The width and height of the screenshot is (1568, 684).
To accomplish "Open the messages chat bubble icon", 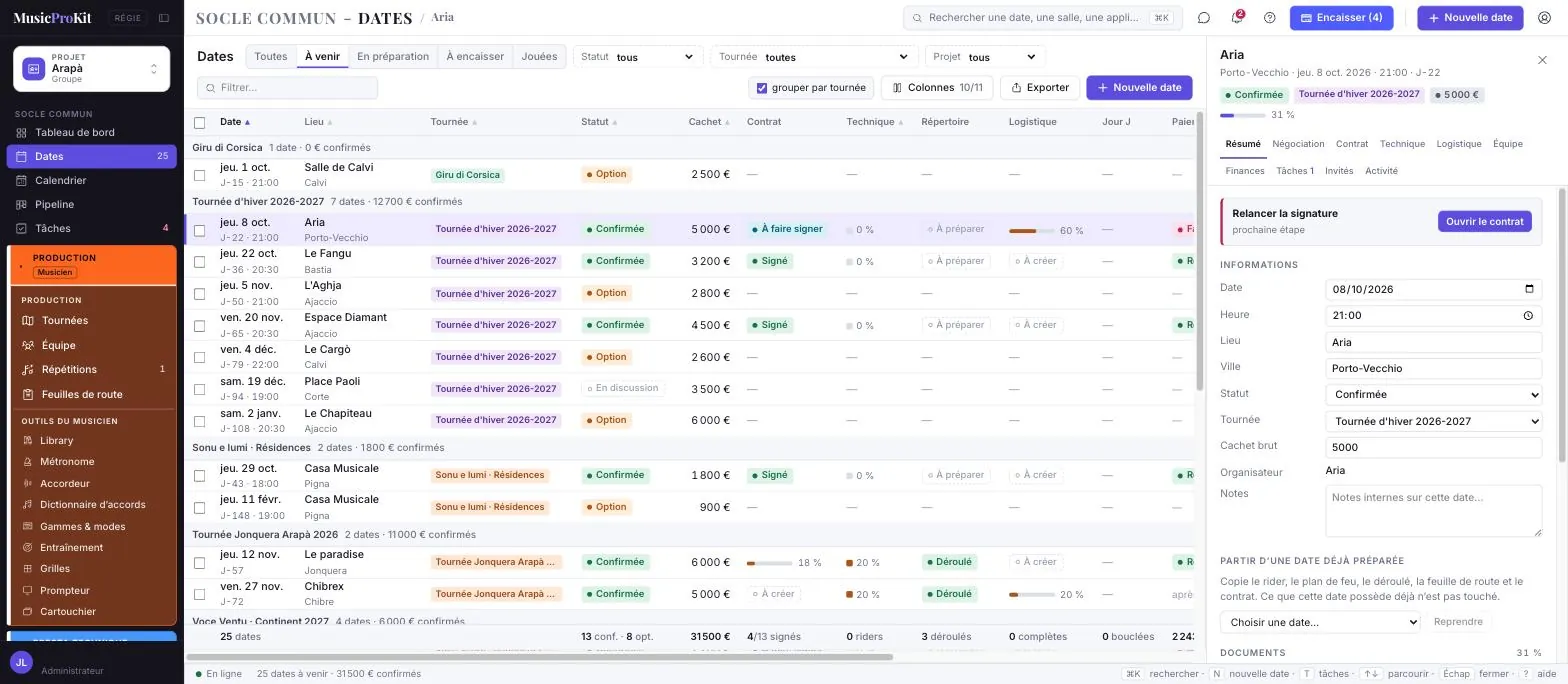I will coord(1204,18).
